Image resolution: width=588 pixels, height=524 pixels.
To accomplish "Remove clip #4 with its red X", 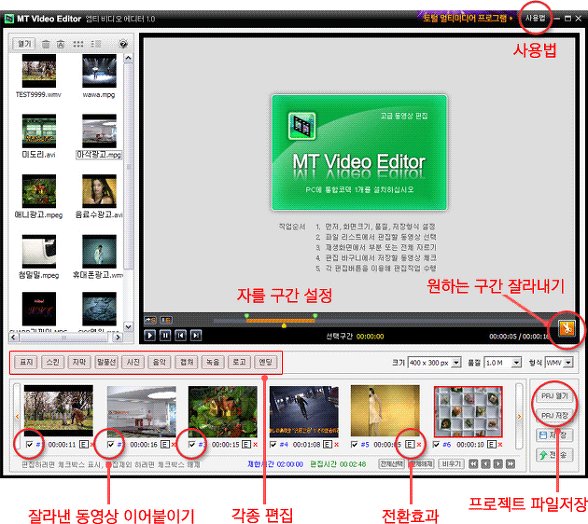I will (336, 445).
